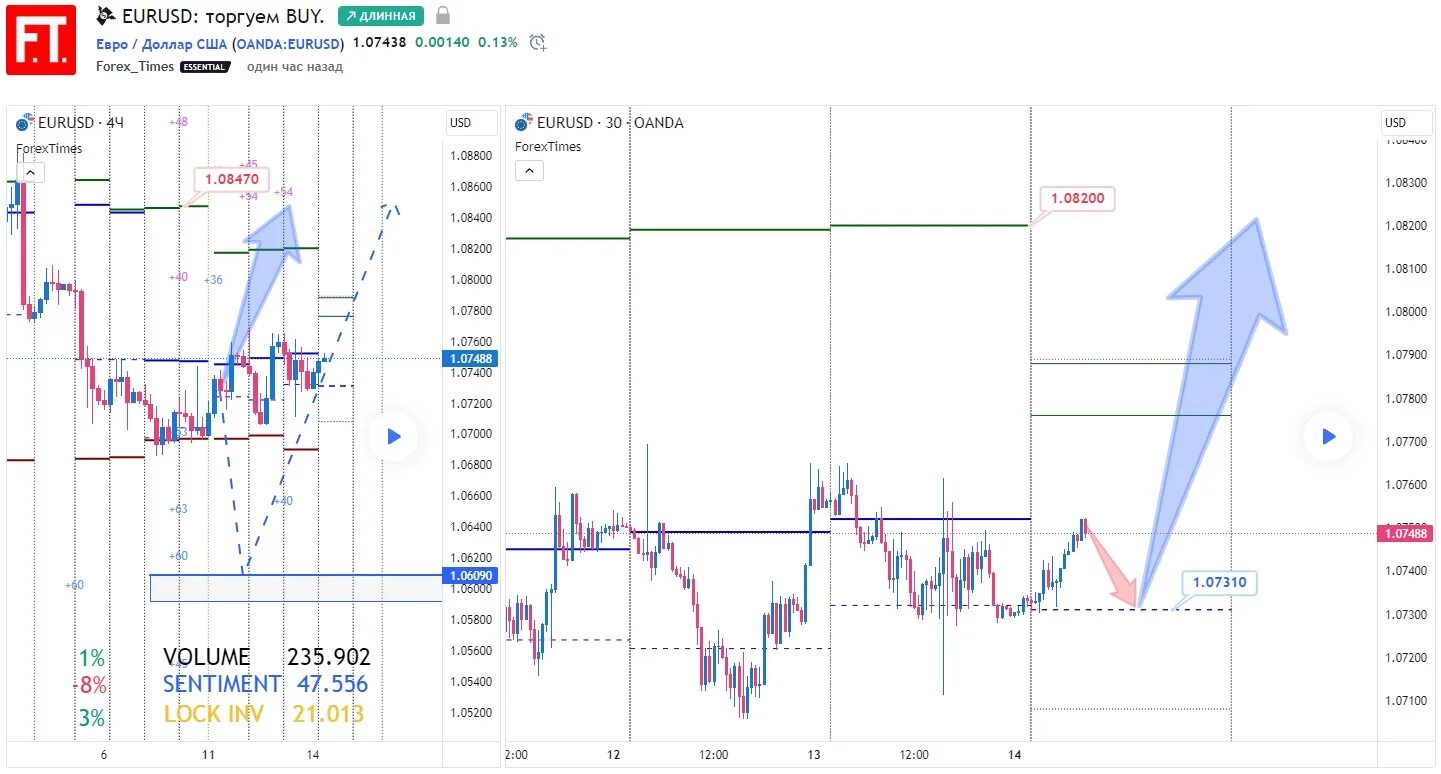Click the 1.07310 price label on right chart

1219,582
